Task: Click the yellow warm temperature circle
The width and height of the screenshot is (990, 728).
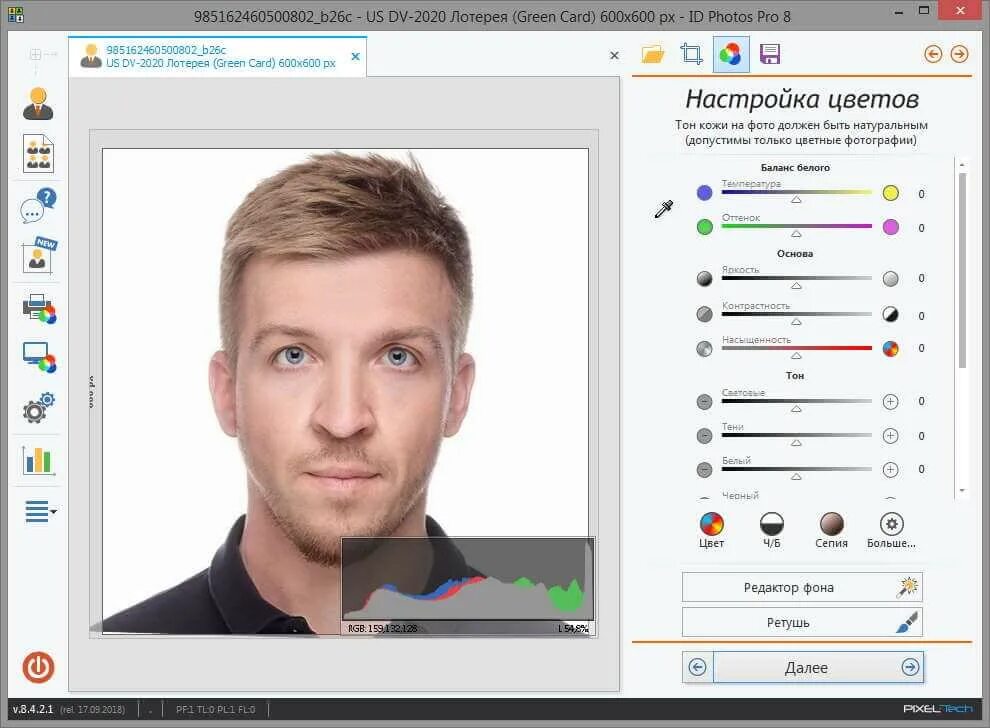Action: 890,193
